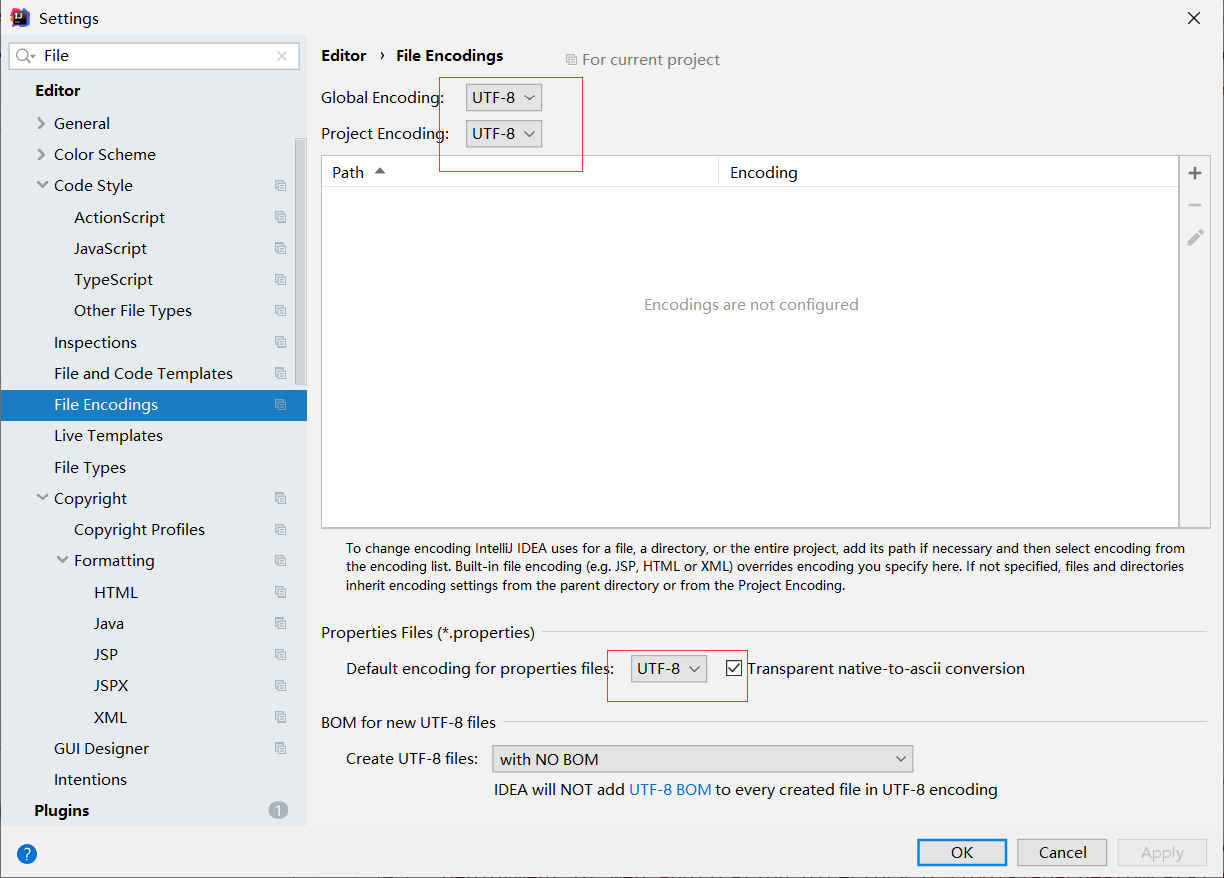
Task: Click project-level icon next to Copyright
Action: tap(280, 498)
